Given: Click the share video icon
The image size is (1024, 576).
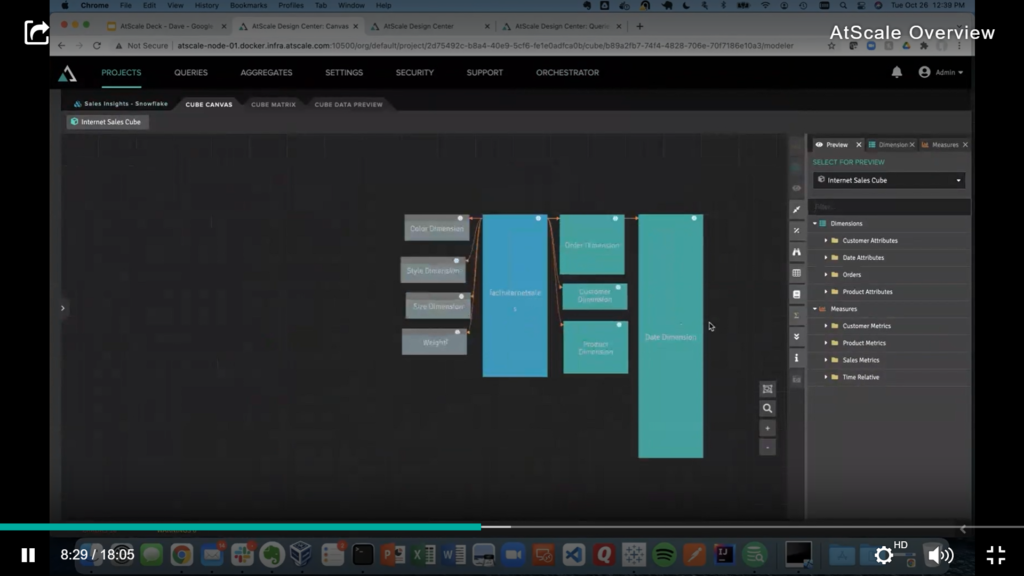Looking at the screenshot, I should (x=37, y=32).
